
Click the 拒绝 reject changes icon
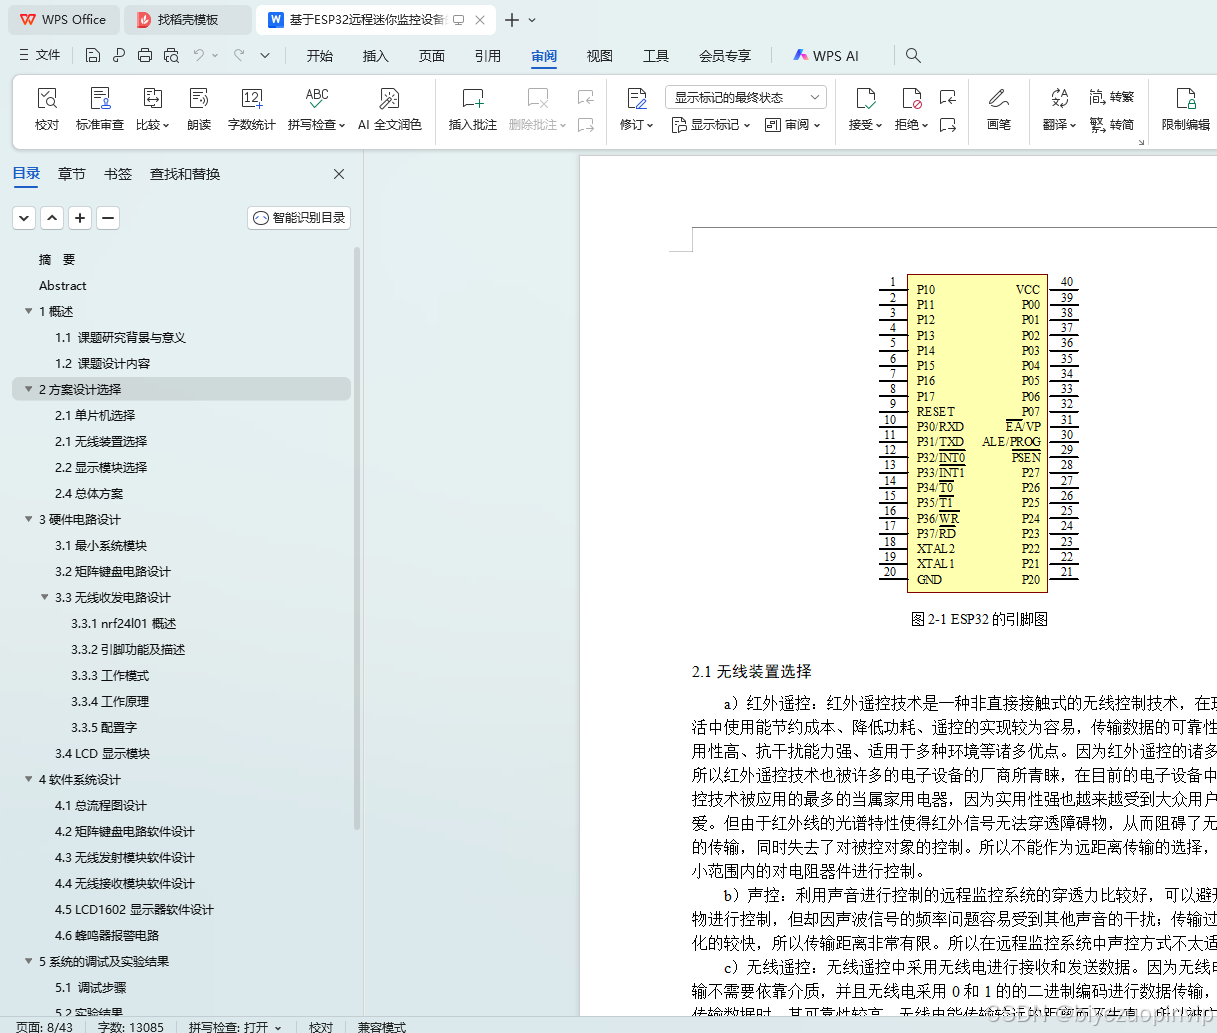click(911, 98)
